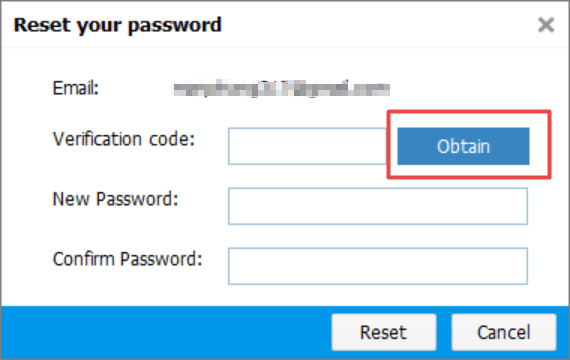Image resolution: width=570 pixels, height=360 pixels.
Task: Dismiss the dialog with the X icon
Action: click(x=546, y=25)
